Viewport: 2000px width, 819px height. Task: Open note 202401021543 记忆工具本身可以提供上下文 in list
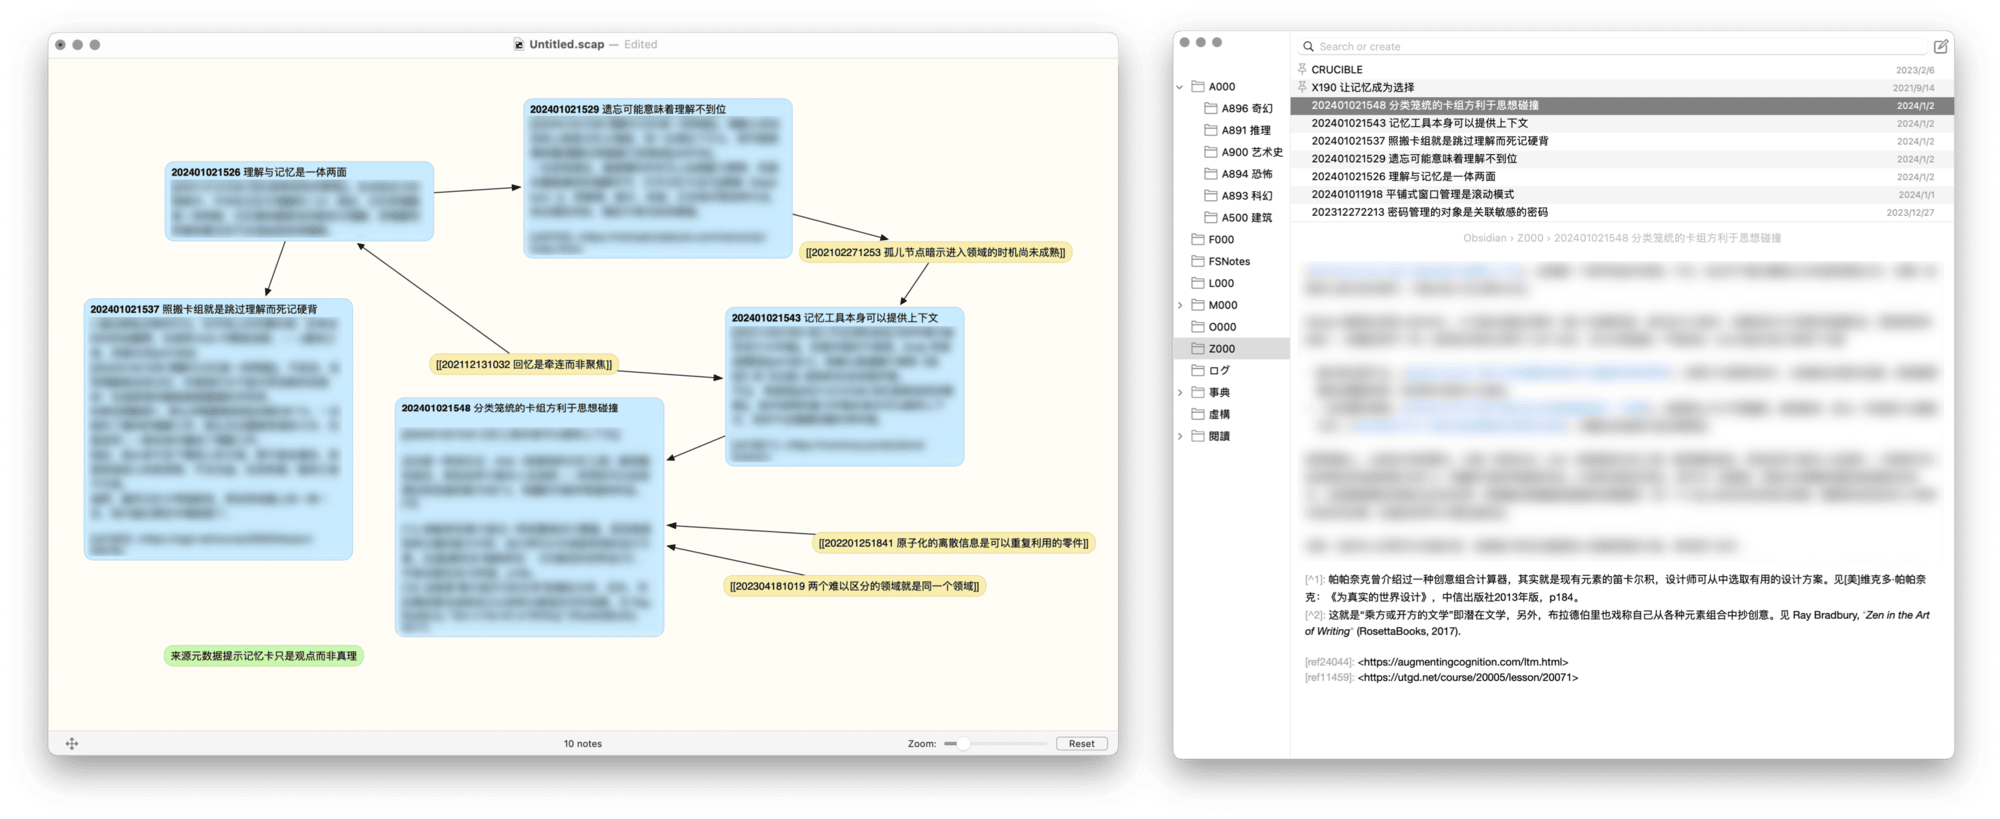[1621, 123]
